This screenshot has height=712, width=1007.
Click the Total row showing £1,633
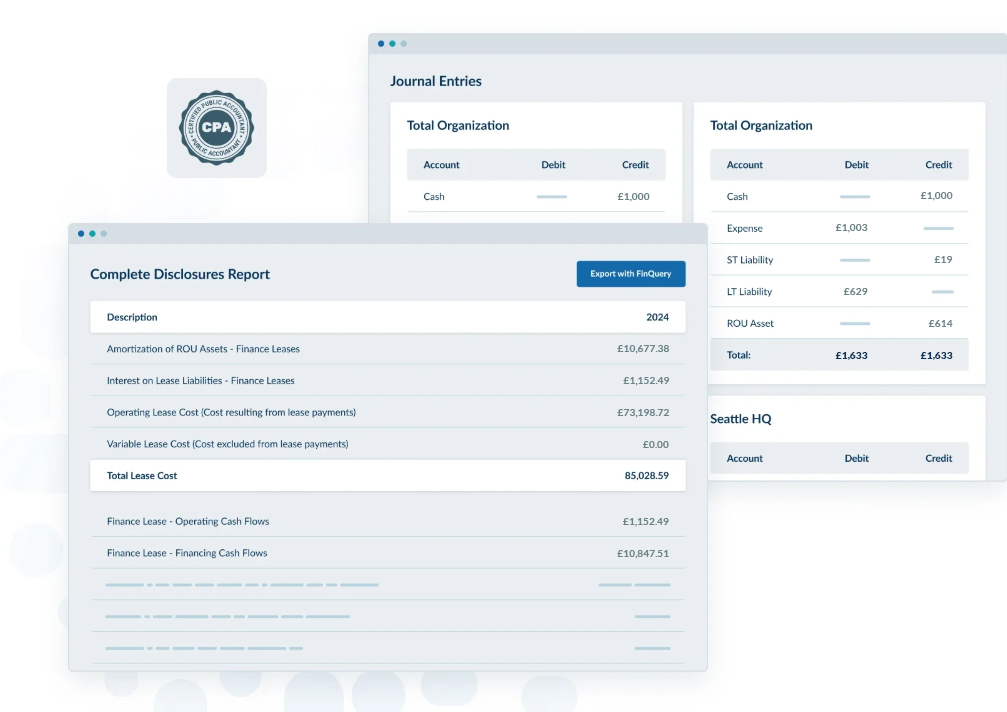(838, 354)
